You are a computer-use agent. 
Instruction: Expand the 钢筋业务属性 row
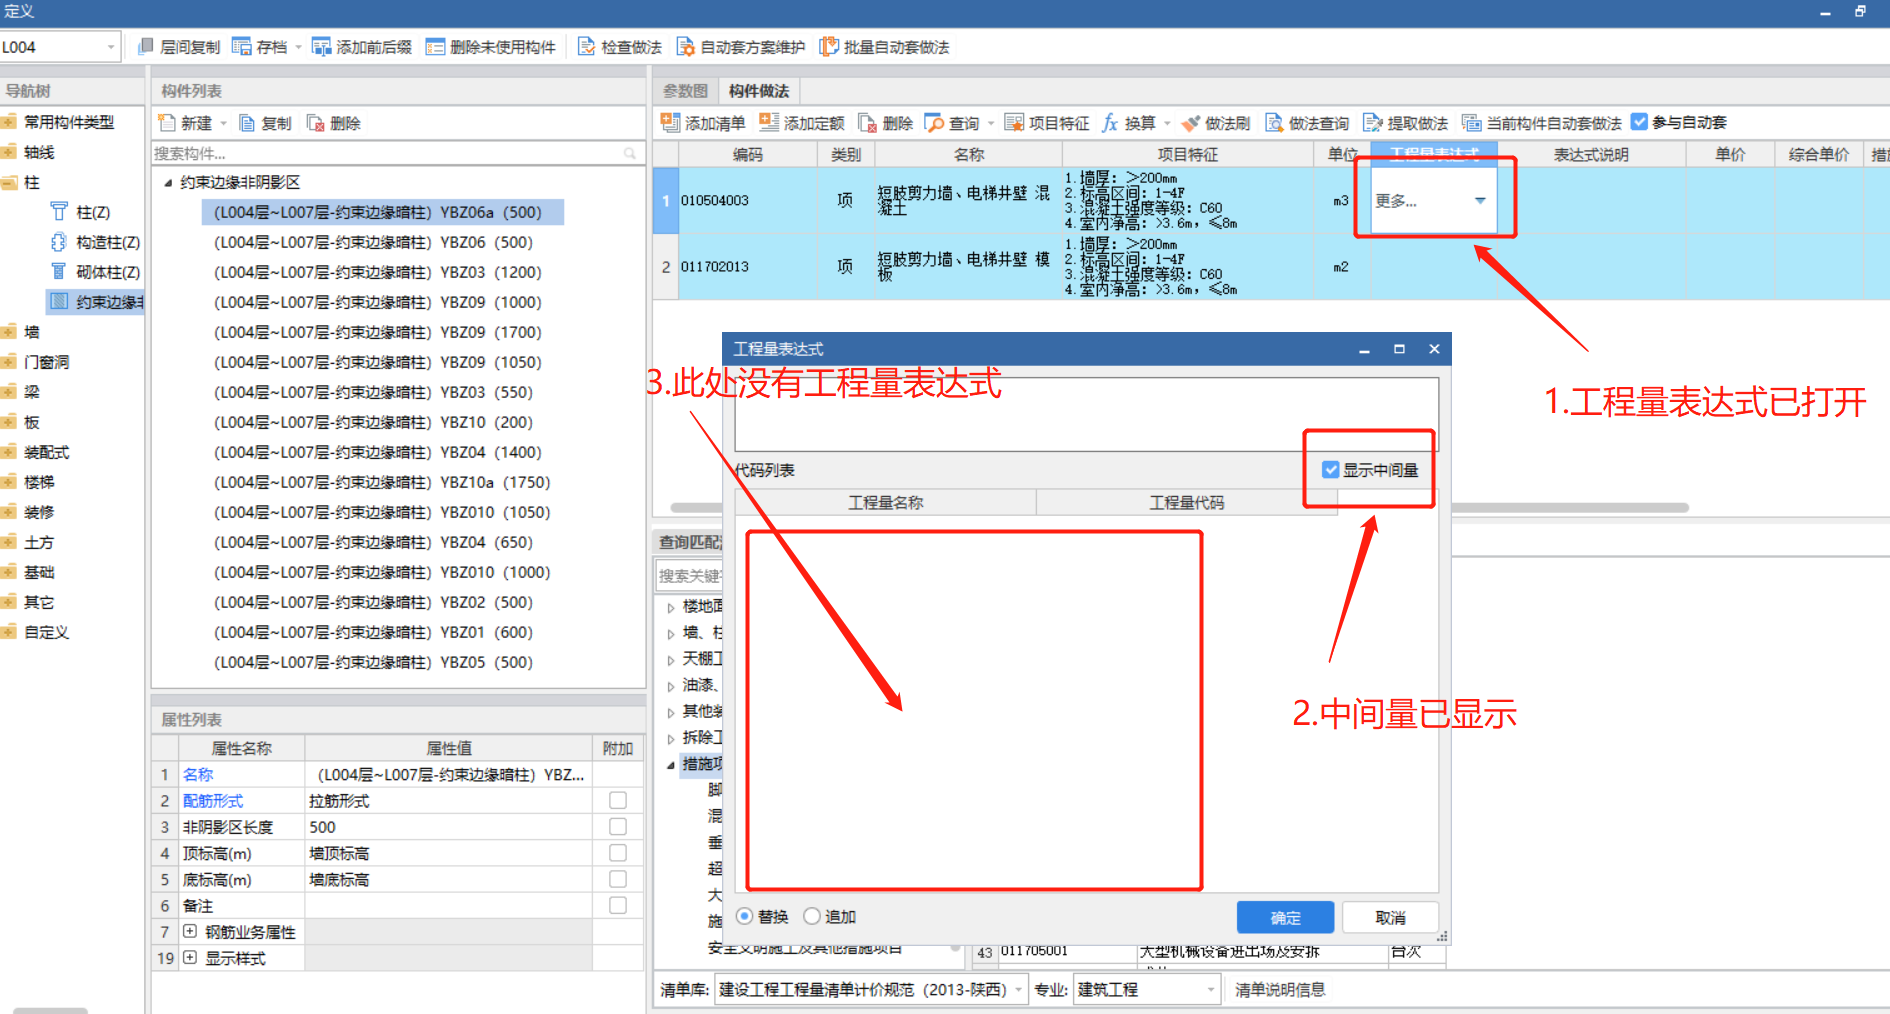[190, 931]
